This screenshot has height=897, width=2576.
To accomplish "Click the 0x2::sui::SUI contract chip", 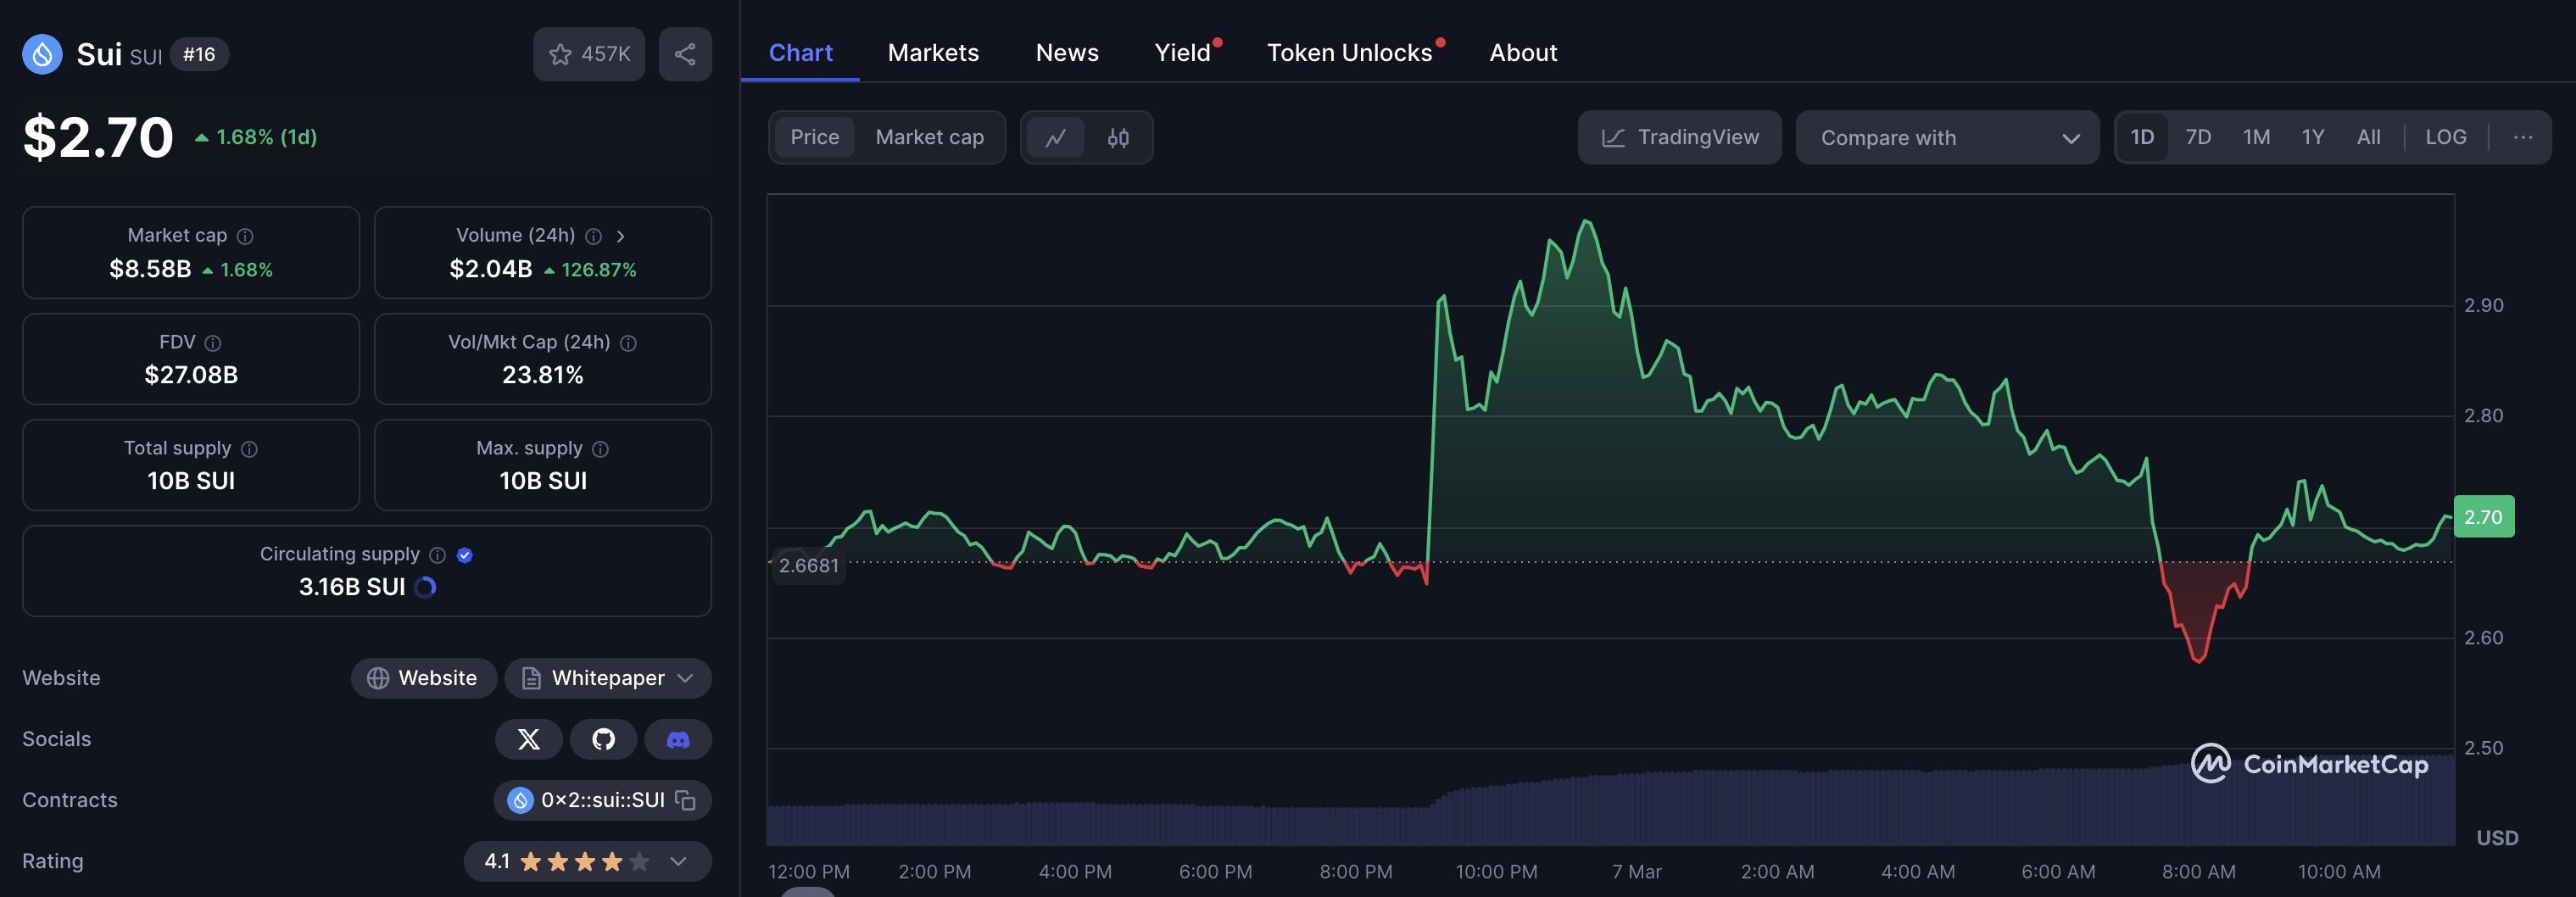I will [602, 800].
